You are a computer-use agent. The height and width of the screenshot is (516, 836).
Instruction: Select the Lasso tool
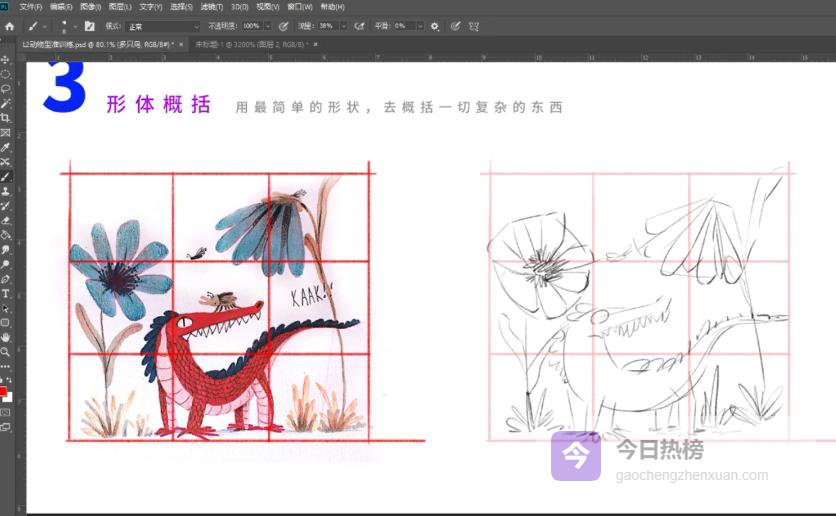pyautogui.click(x=6, y=89)
